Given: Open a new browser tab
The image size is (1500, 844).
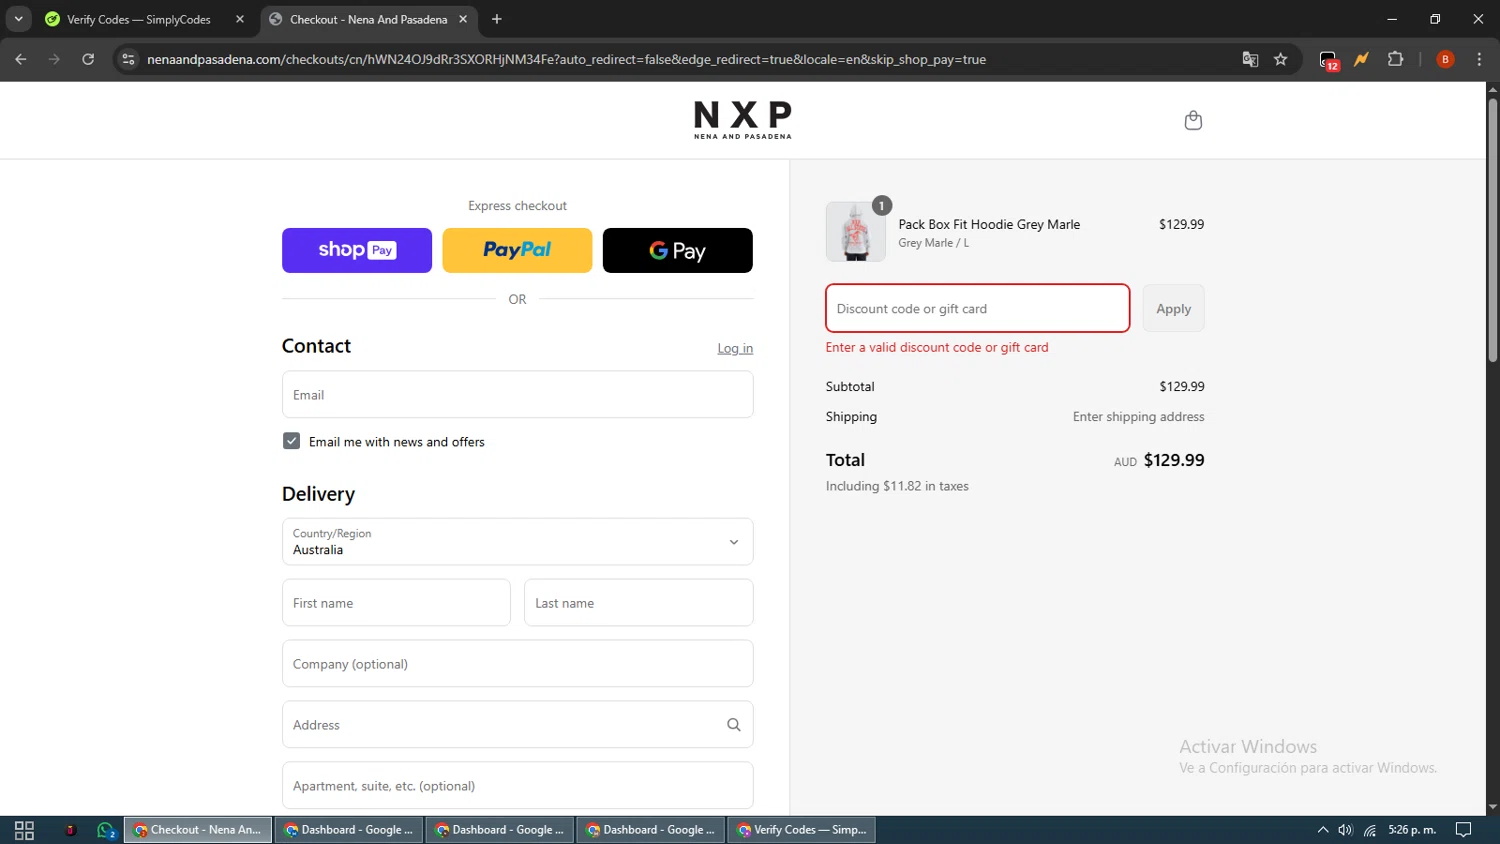Looking at the screenshot, I should pos(497,19).
